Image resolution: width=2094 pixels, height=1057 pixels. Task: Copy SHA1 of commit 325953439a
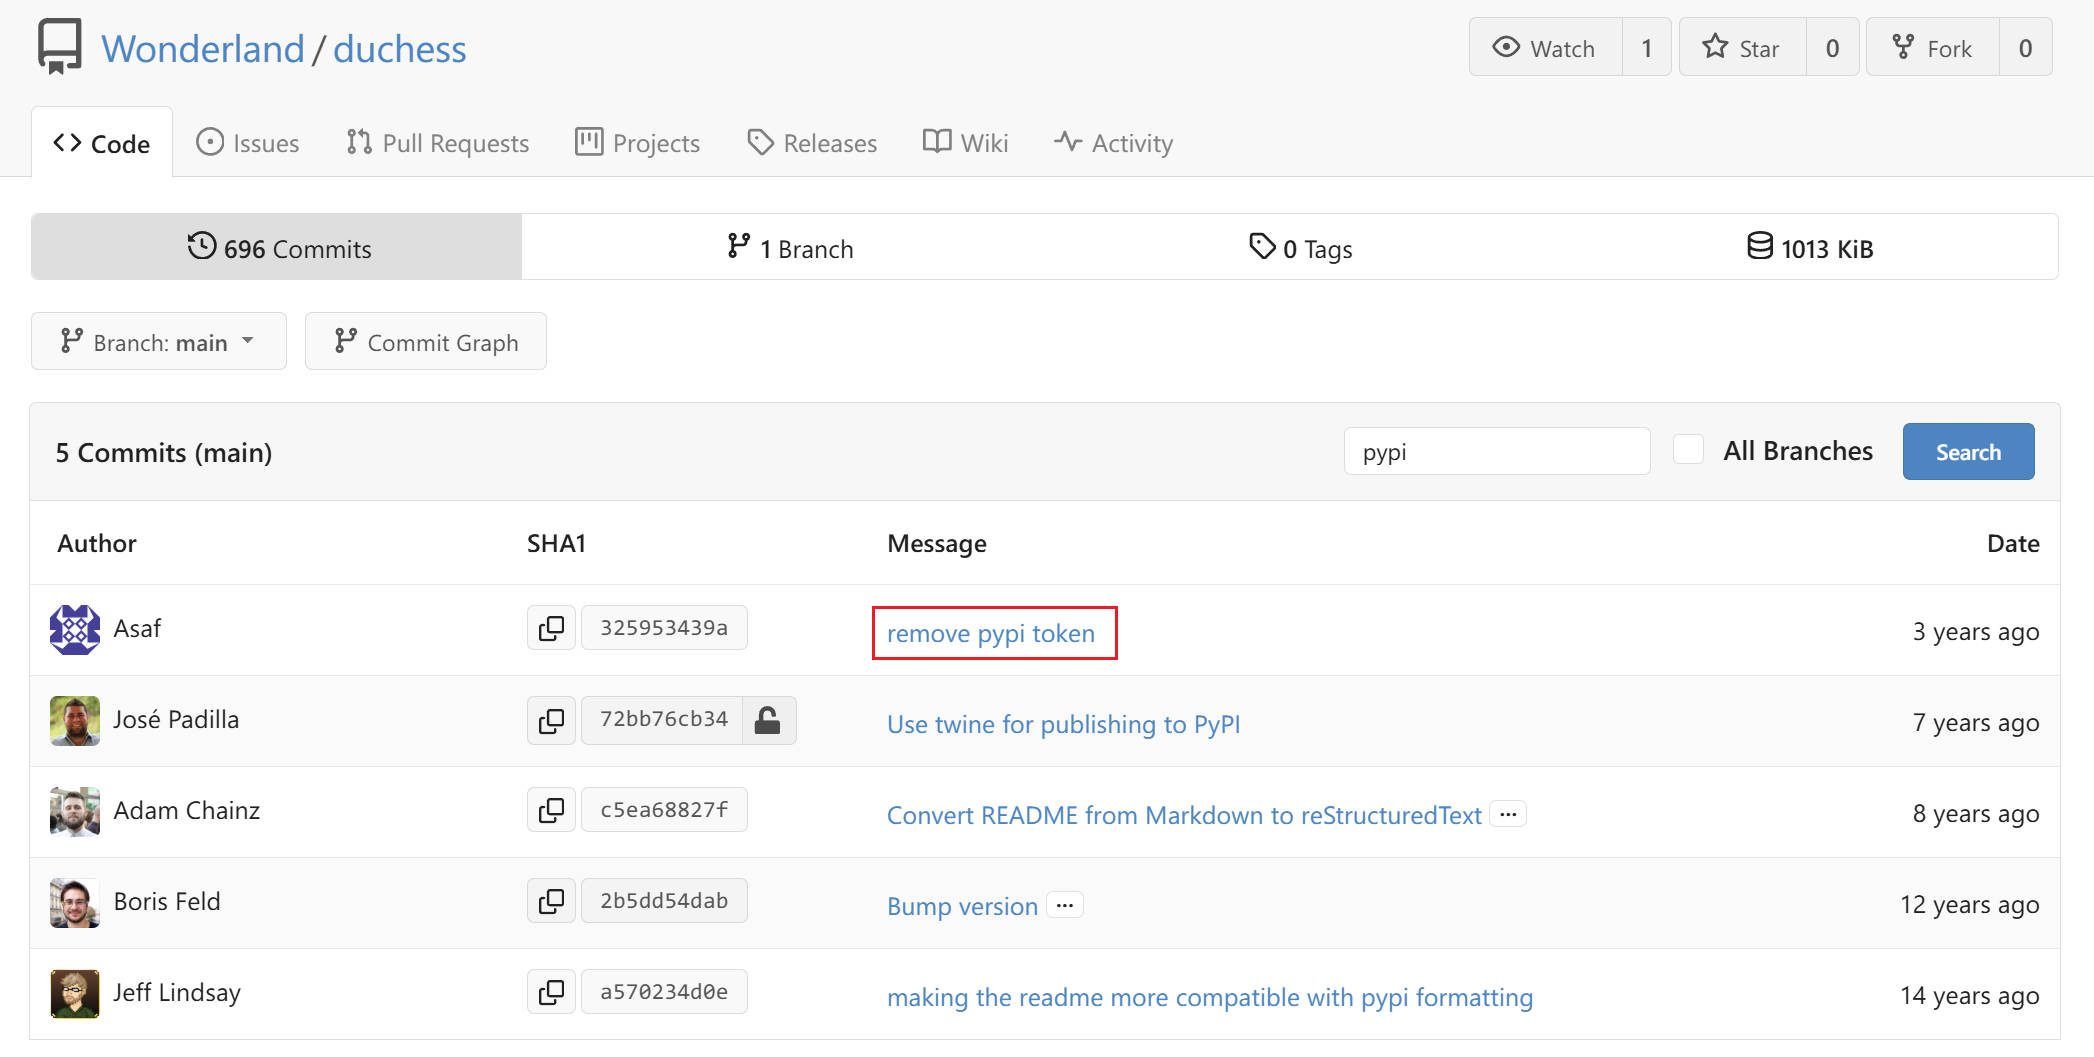551,628
